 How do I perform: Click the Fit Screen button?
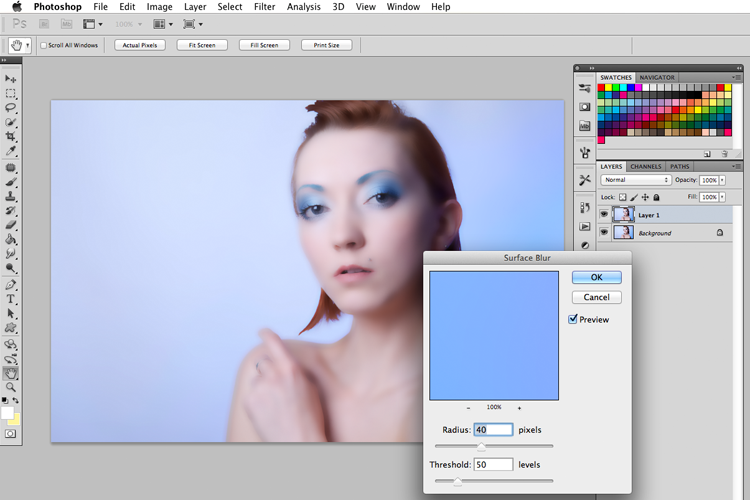pos(202,45)
